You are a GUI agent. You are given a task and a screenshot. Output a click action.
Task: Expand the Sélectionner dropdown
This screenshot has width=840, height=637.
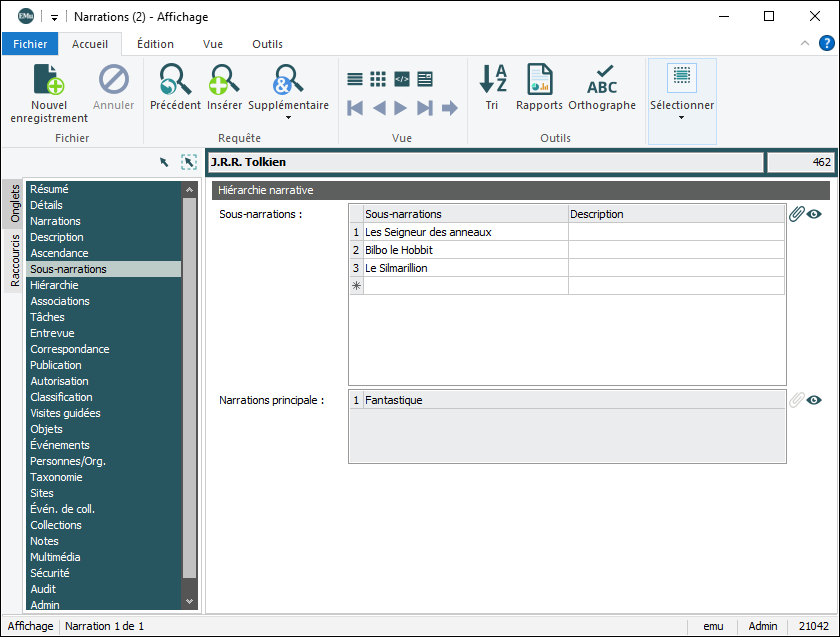point(682,117)
